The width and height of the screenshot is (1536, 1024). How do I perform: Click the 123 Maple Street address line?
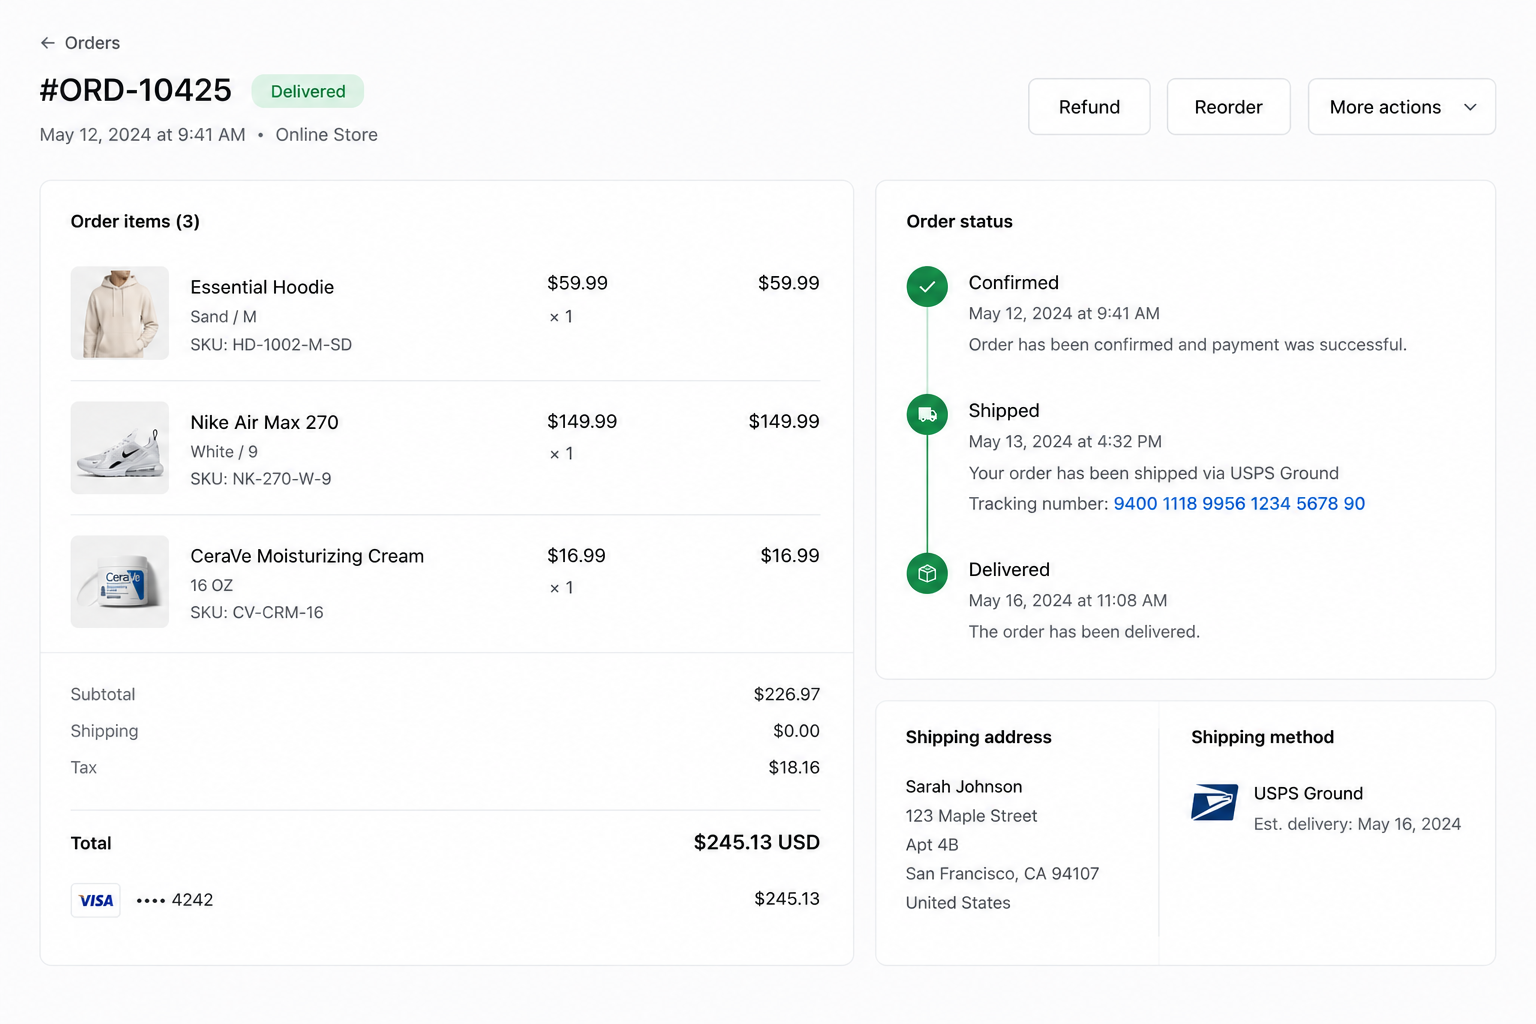pos(972,816)
